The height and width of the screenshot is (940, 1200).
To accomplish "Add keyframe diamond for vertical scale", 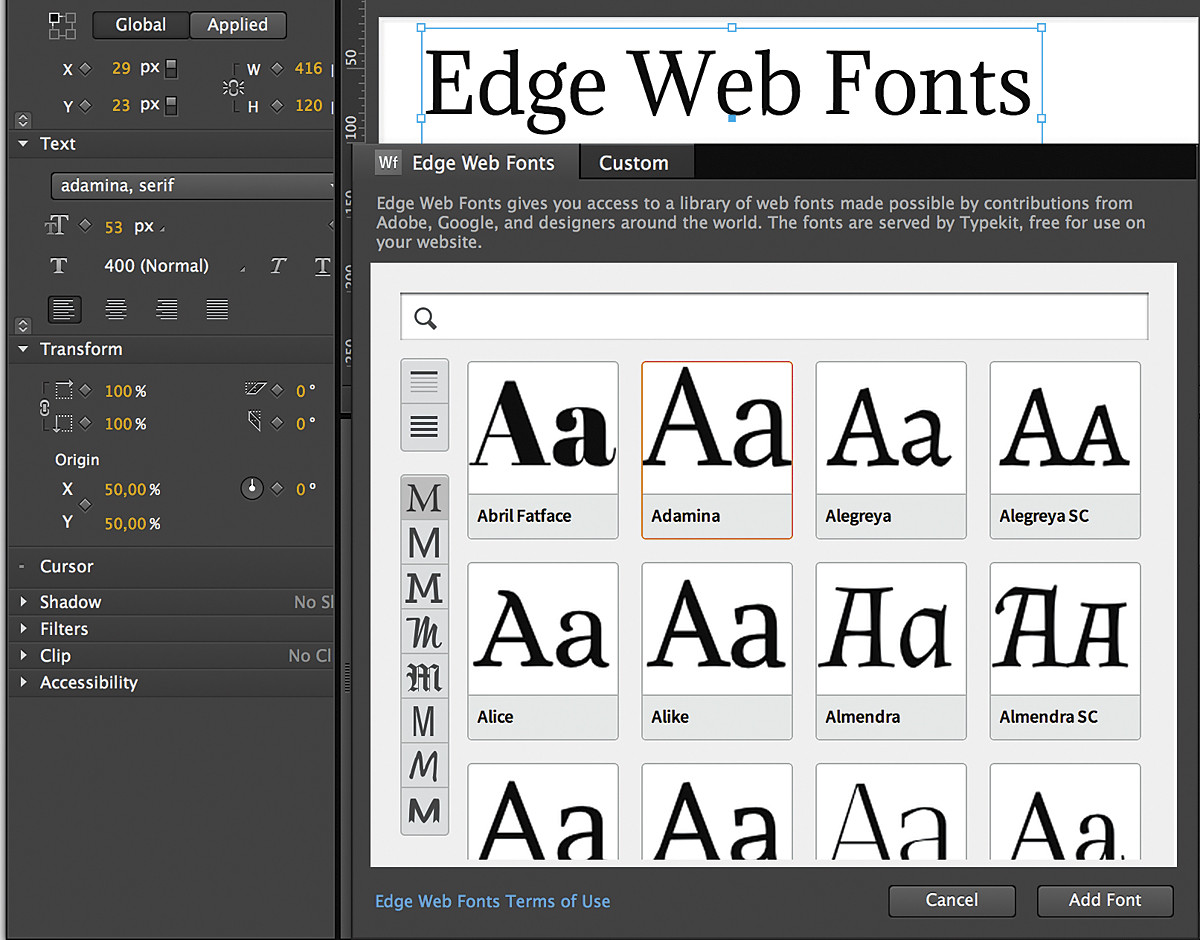I will click(x=86, y=424).
